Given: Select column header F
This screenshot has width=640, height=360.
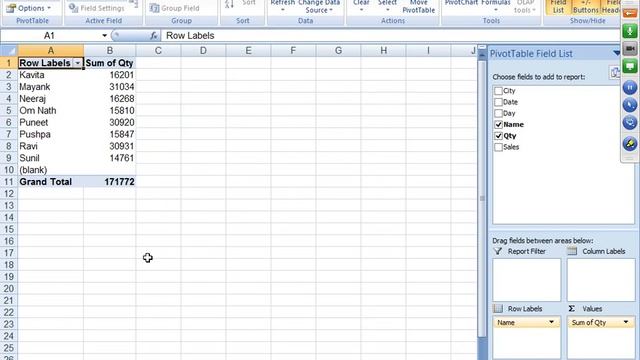Looking at the screenshot, I should 293,51.
